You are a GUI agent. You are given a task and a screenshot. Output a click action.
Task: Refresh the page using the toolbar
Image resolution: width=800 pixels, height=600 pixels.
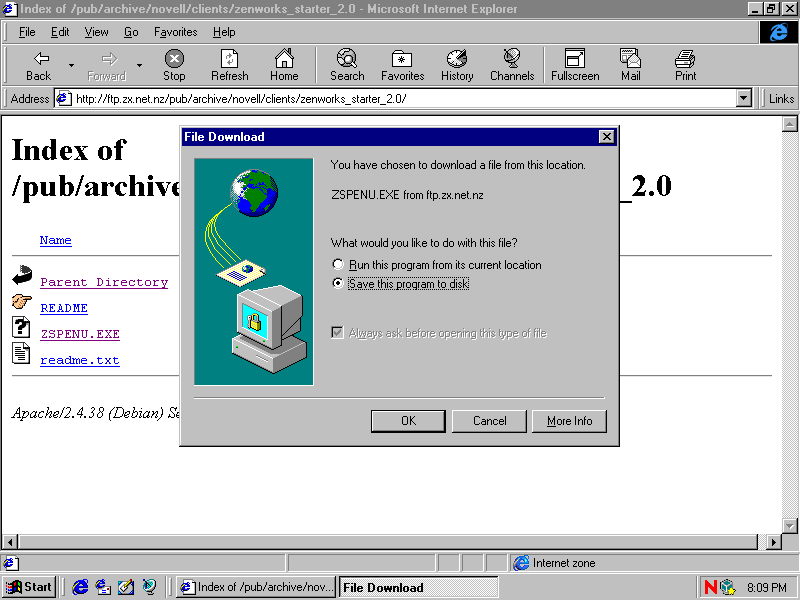click(x=230, y=65)
